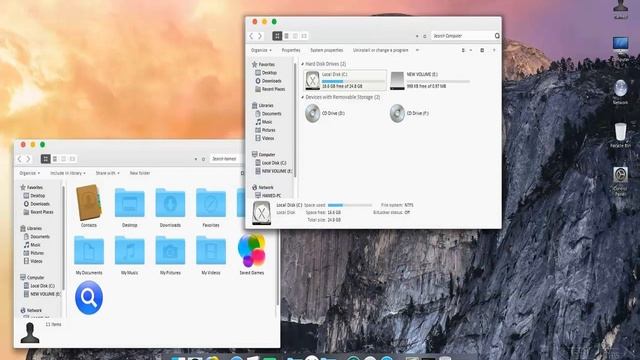Click System properties button

327,50
